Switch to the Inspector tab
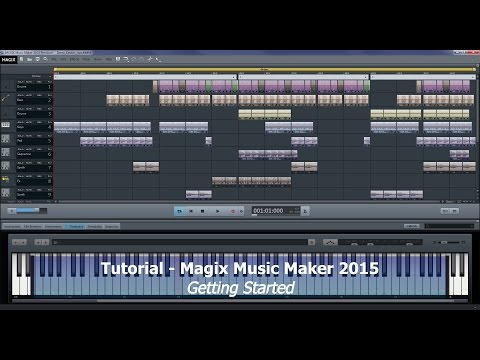Image resolution: width=480 pixels, height=360 pixels. coord(112,226)
